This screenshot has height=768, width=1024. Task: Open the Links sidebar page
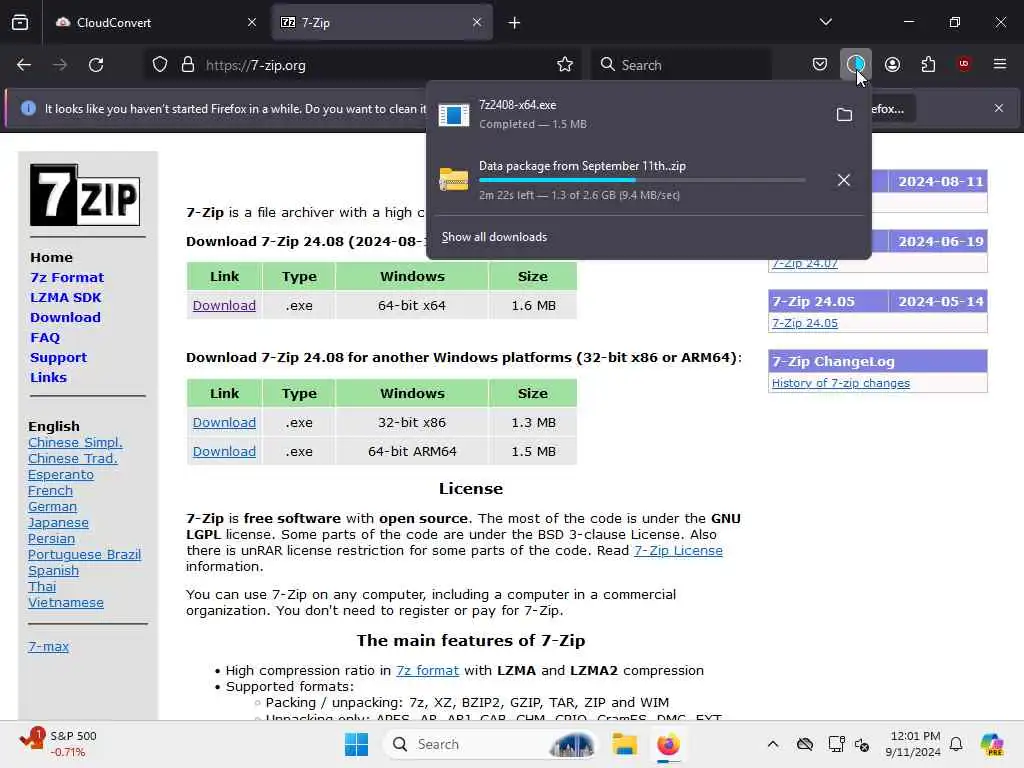(48, 377)
